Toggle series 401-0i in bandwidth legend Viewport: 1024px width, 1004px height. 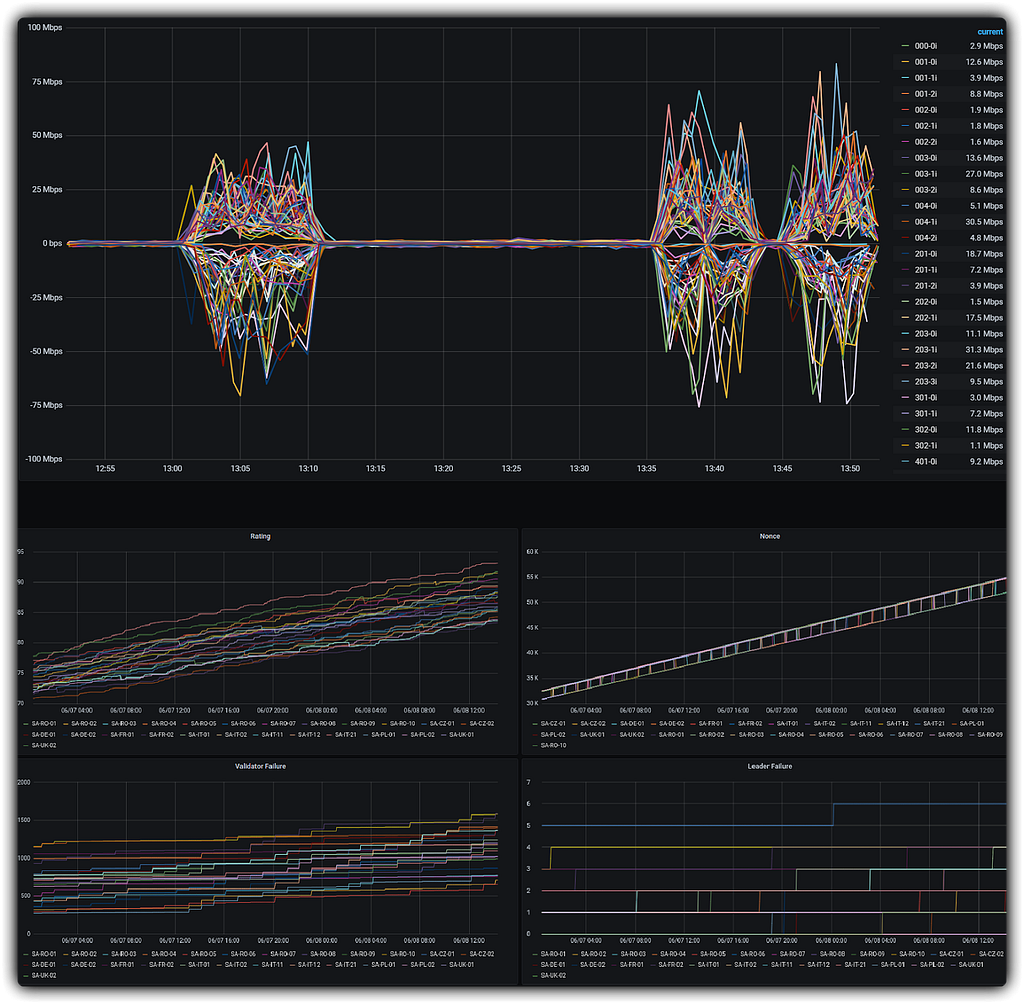925,462
